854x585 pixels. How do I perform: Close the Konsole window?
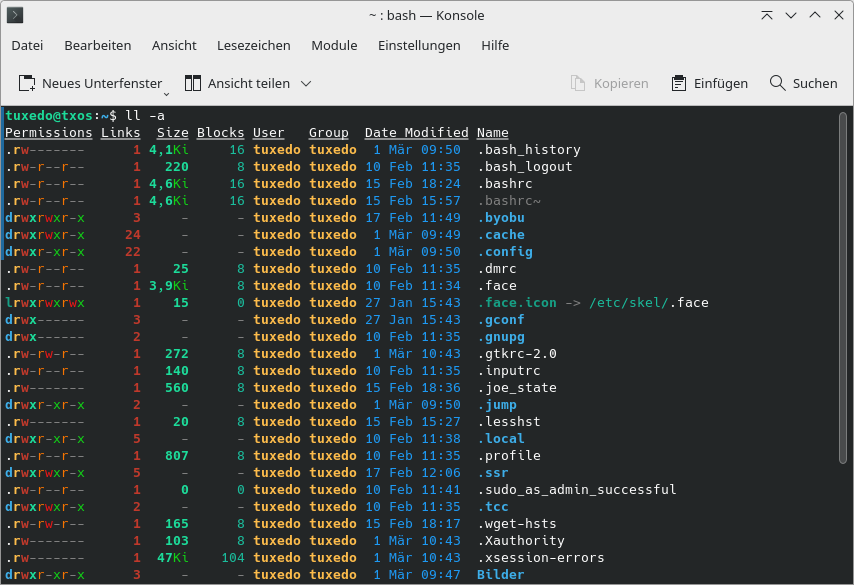(x=839, y=15)
